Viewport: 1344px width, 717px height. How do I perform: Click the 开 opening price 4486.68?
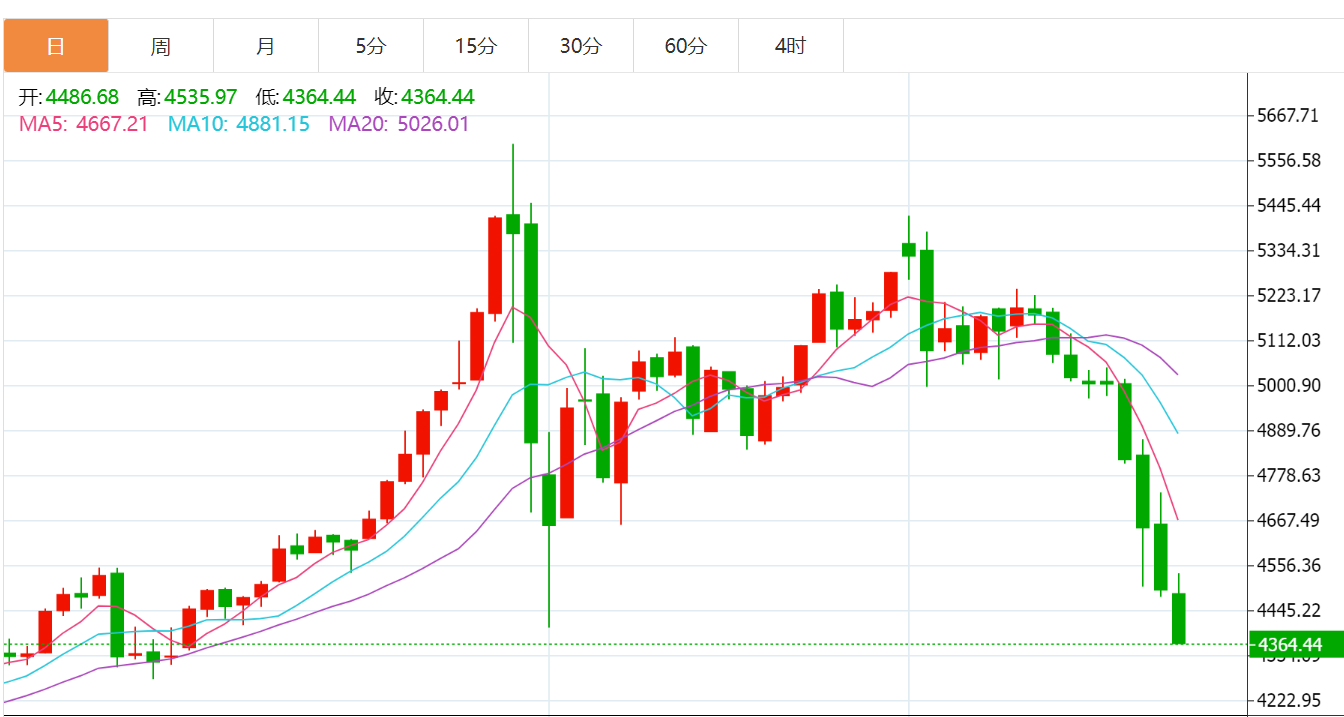(81, 97)
